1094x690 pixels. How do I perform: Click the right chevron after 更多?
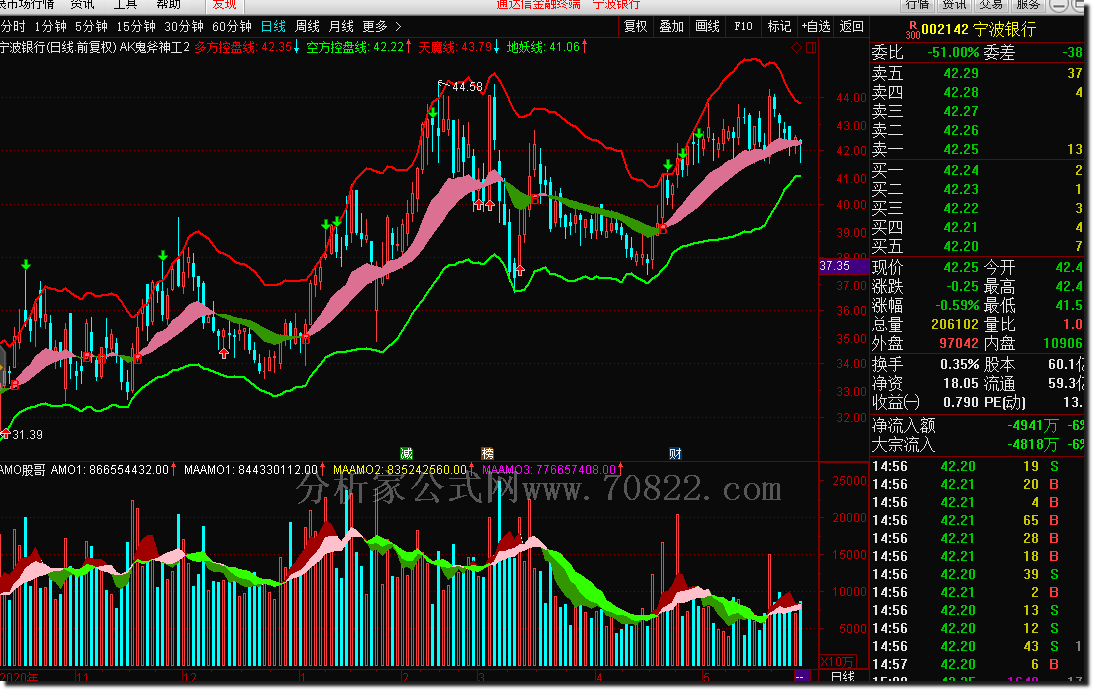[398, 27]
